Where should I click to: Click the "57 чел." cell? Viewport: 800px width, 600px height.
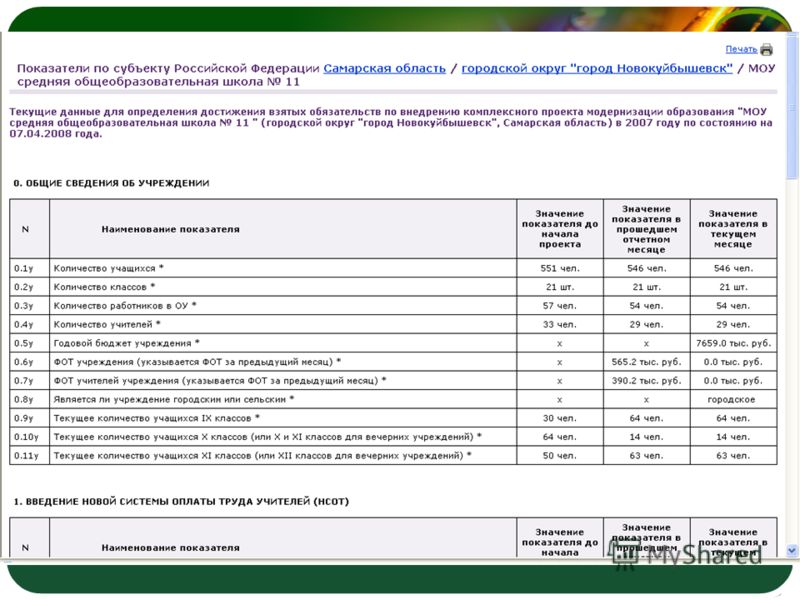(x=560, y=306)
